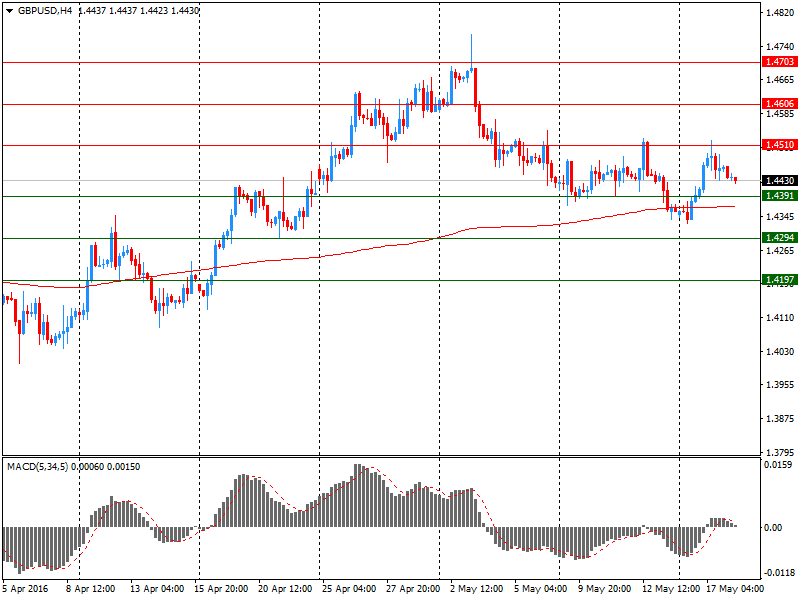
Task: Click the 15 Apr 20:00 time label
Action: [221, 589]
